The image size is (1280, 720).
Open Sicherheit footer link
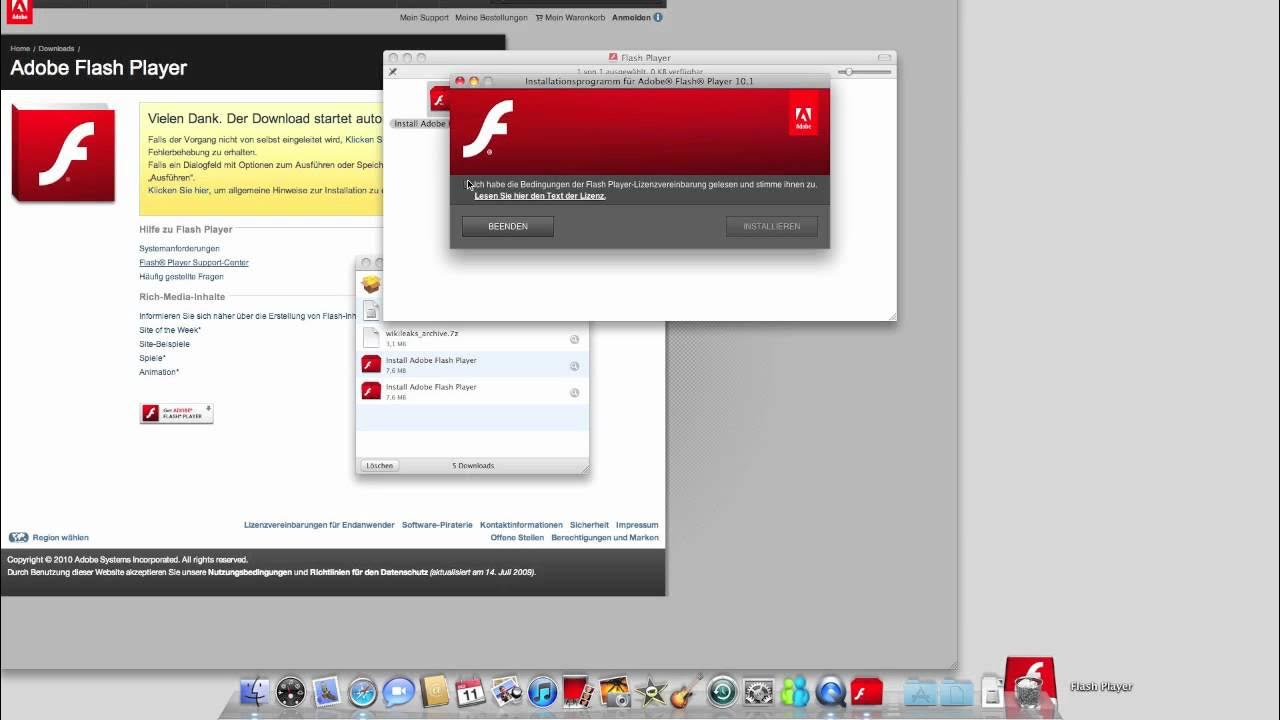[x=589, y=525]
